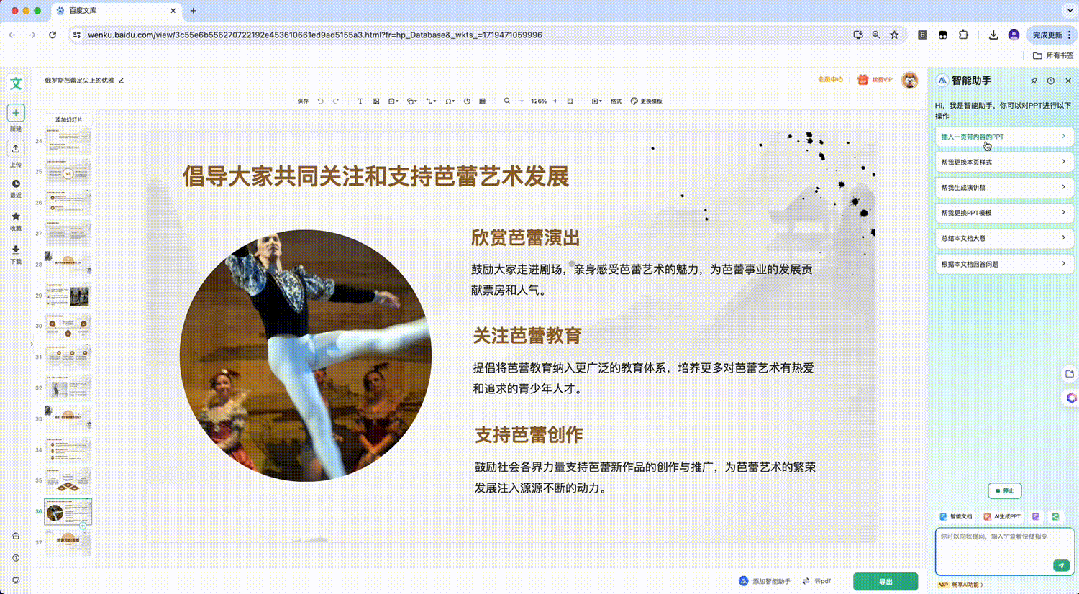Click the green plus new-document icon

pyautogui.click(x=17, y=112)
